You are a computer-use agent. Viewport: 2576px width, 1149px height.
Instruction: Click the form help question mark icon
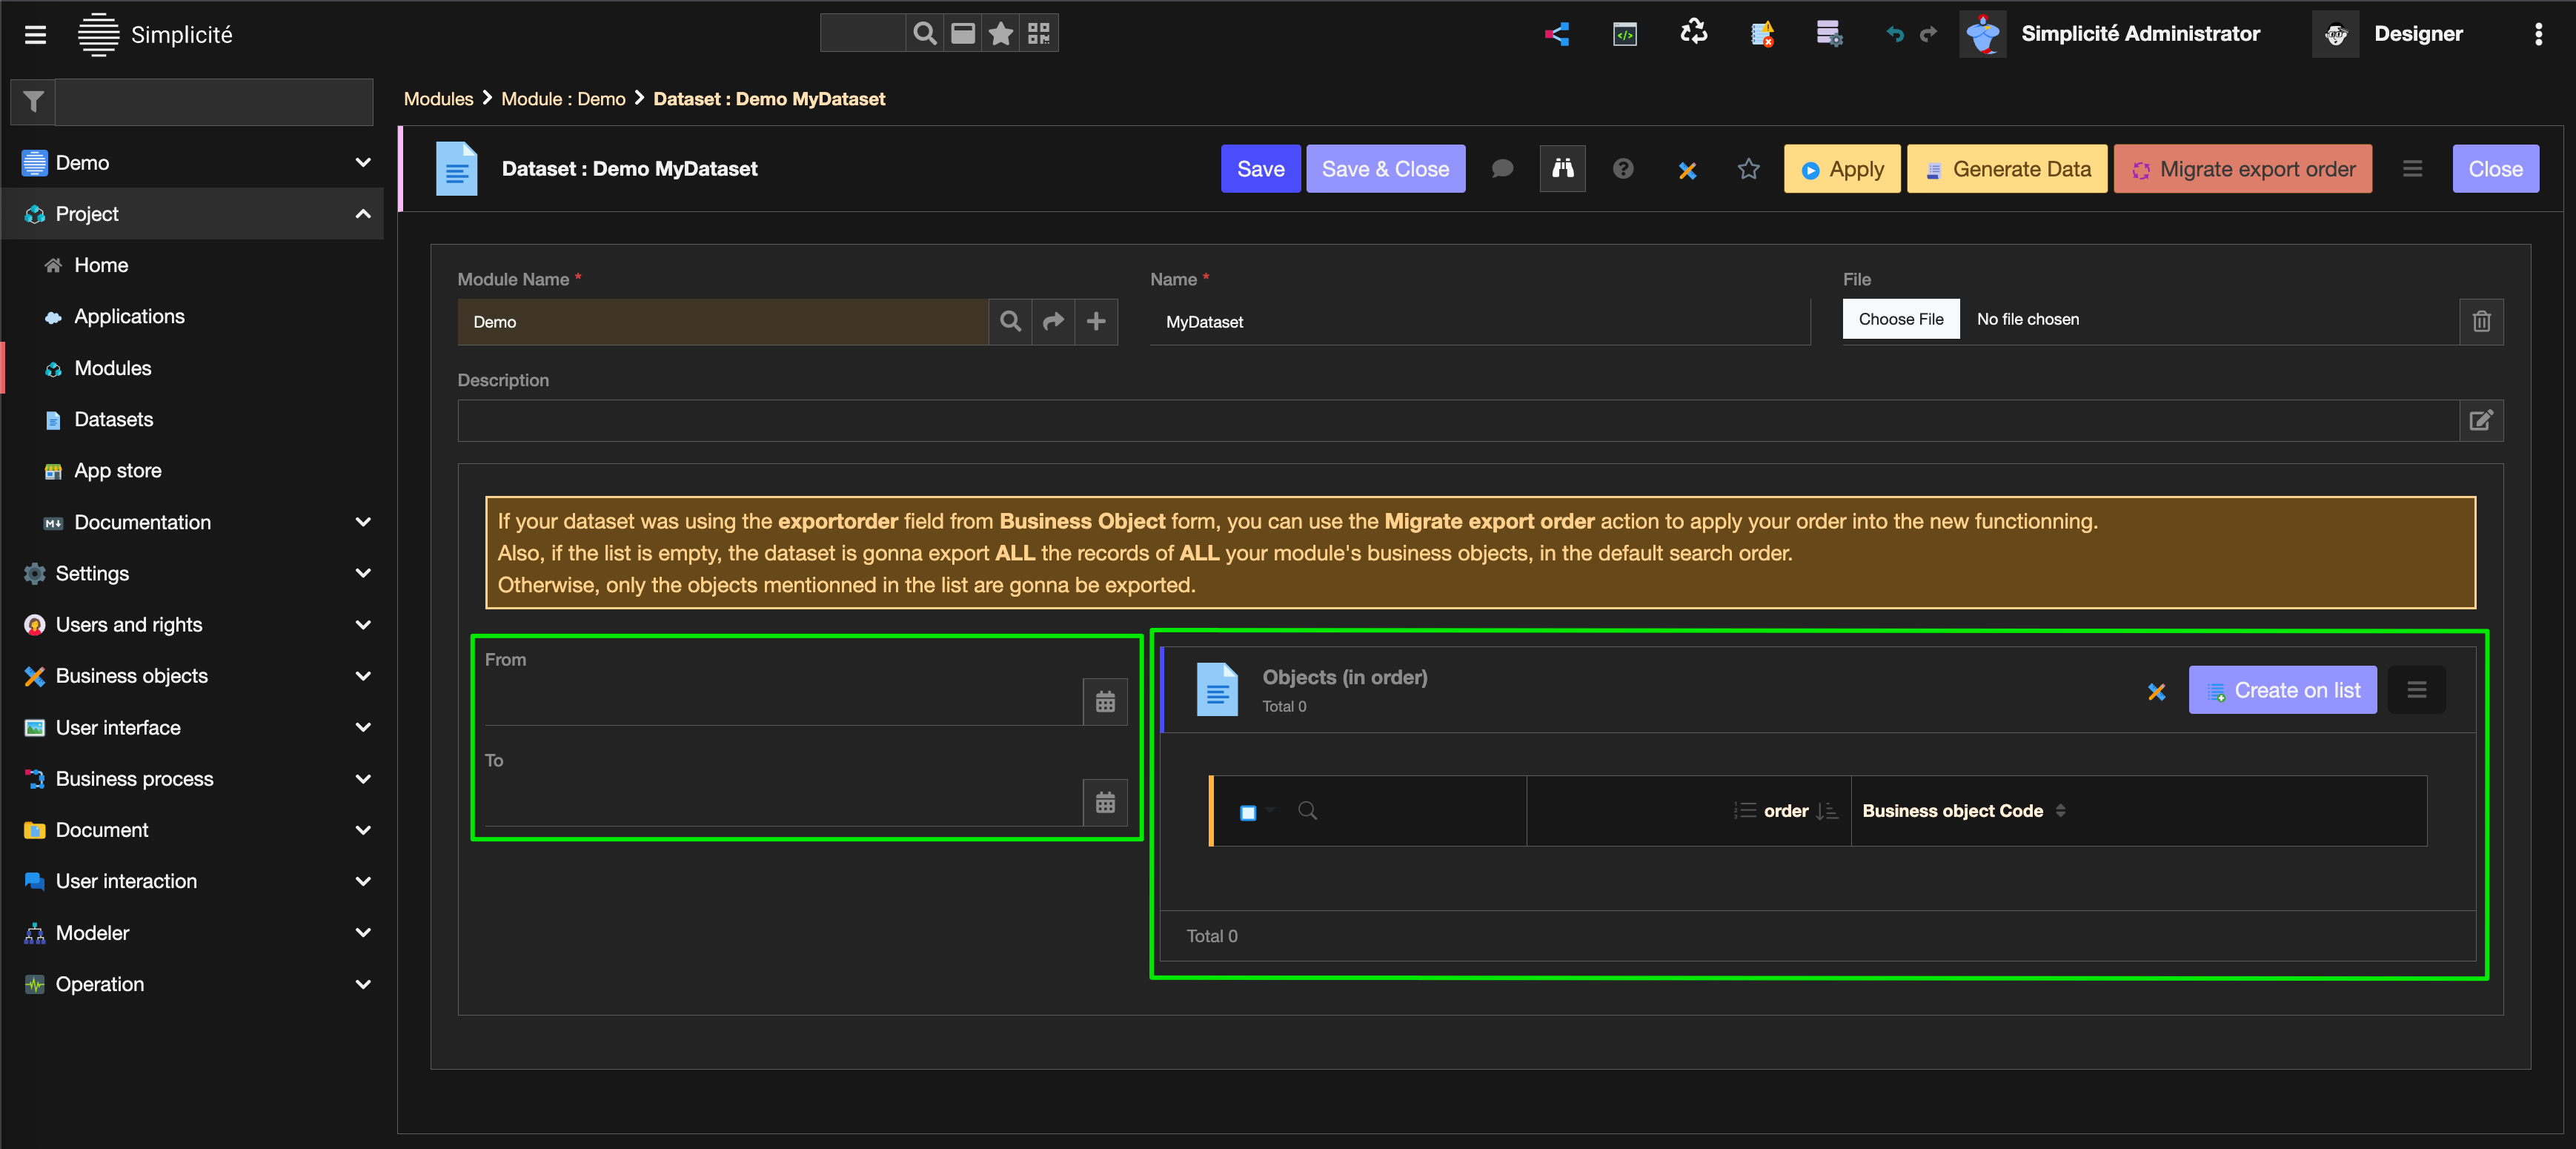coord(1622,169)
